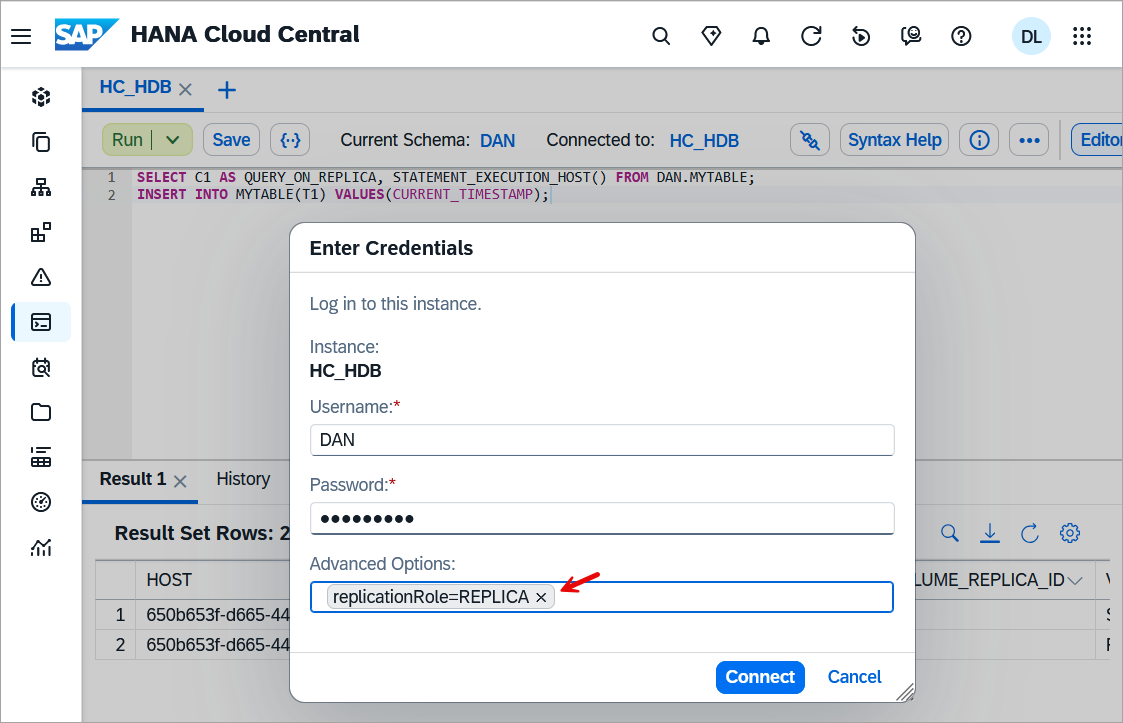Refresh the result set
Viewport: 1123px width, 723px height.
tap(1030, 533)
